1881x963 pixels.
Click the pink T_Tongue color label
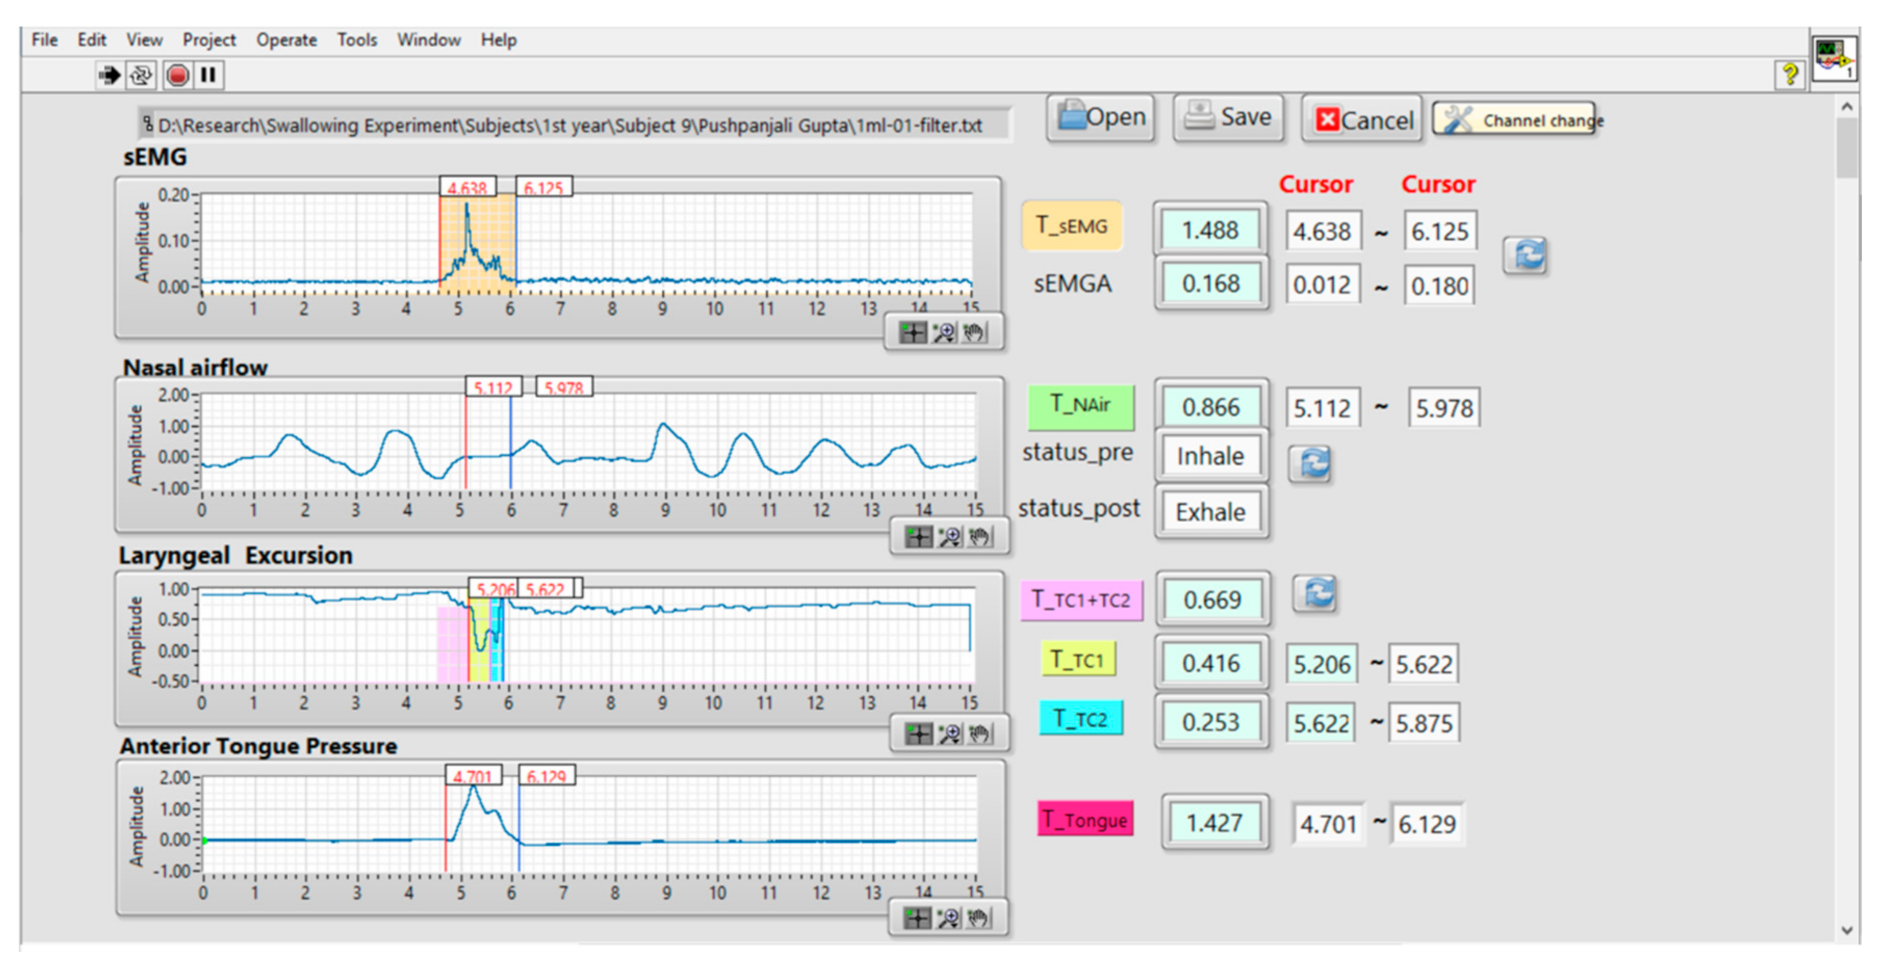coord(1085,820)
